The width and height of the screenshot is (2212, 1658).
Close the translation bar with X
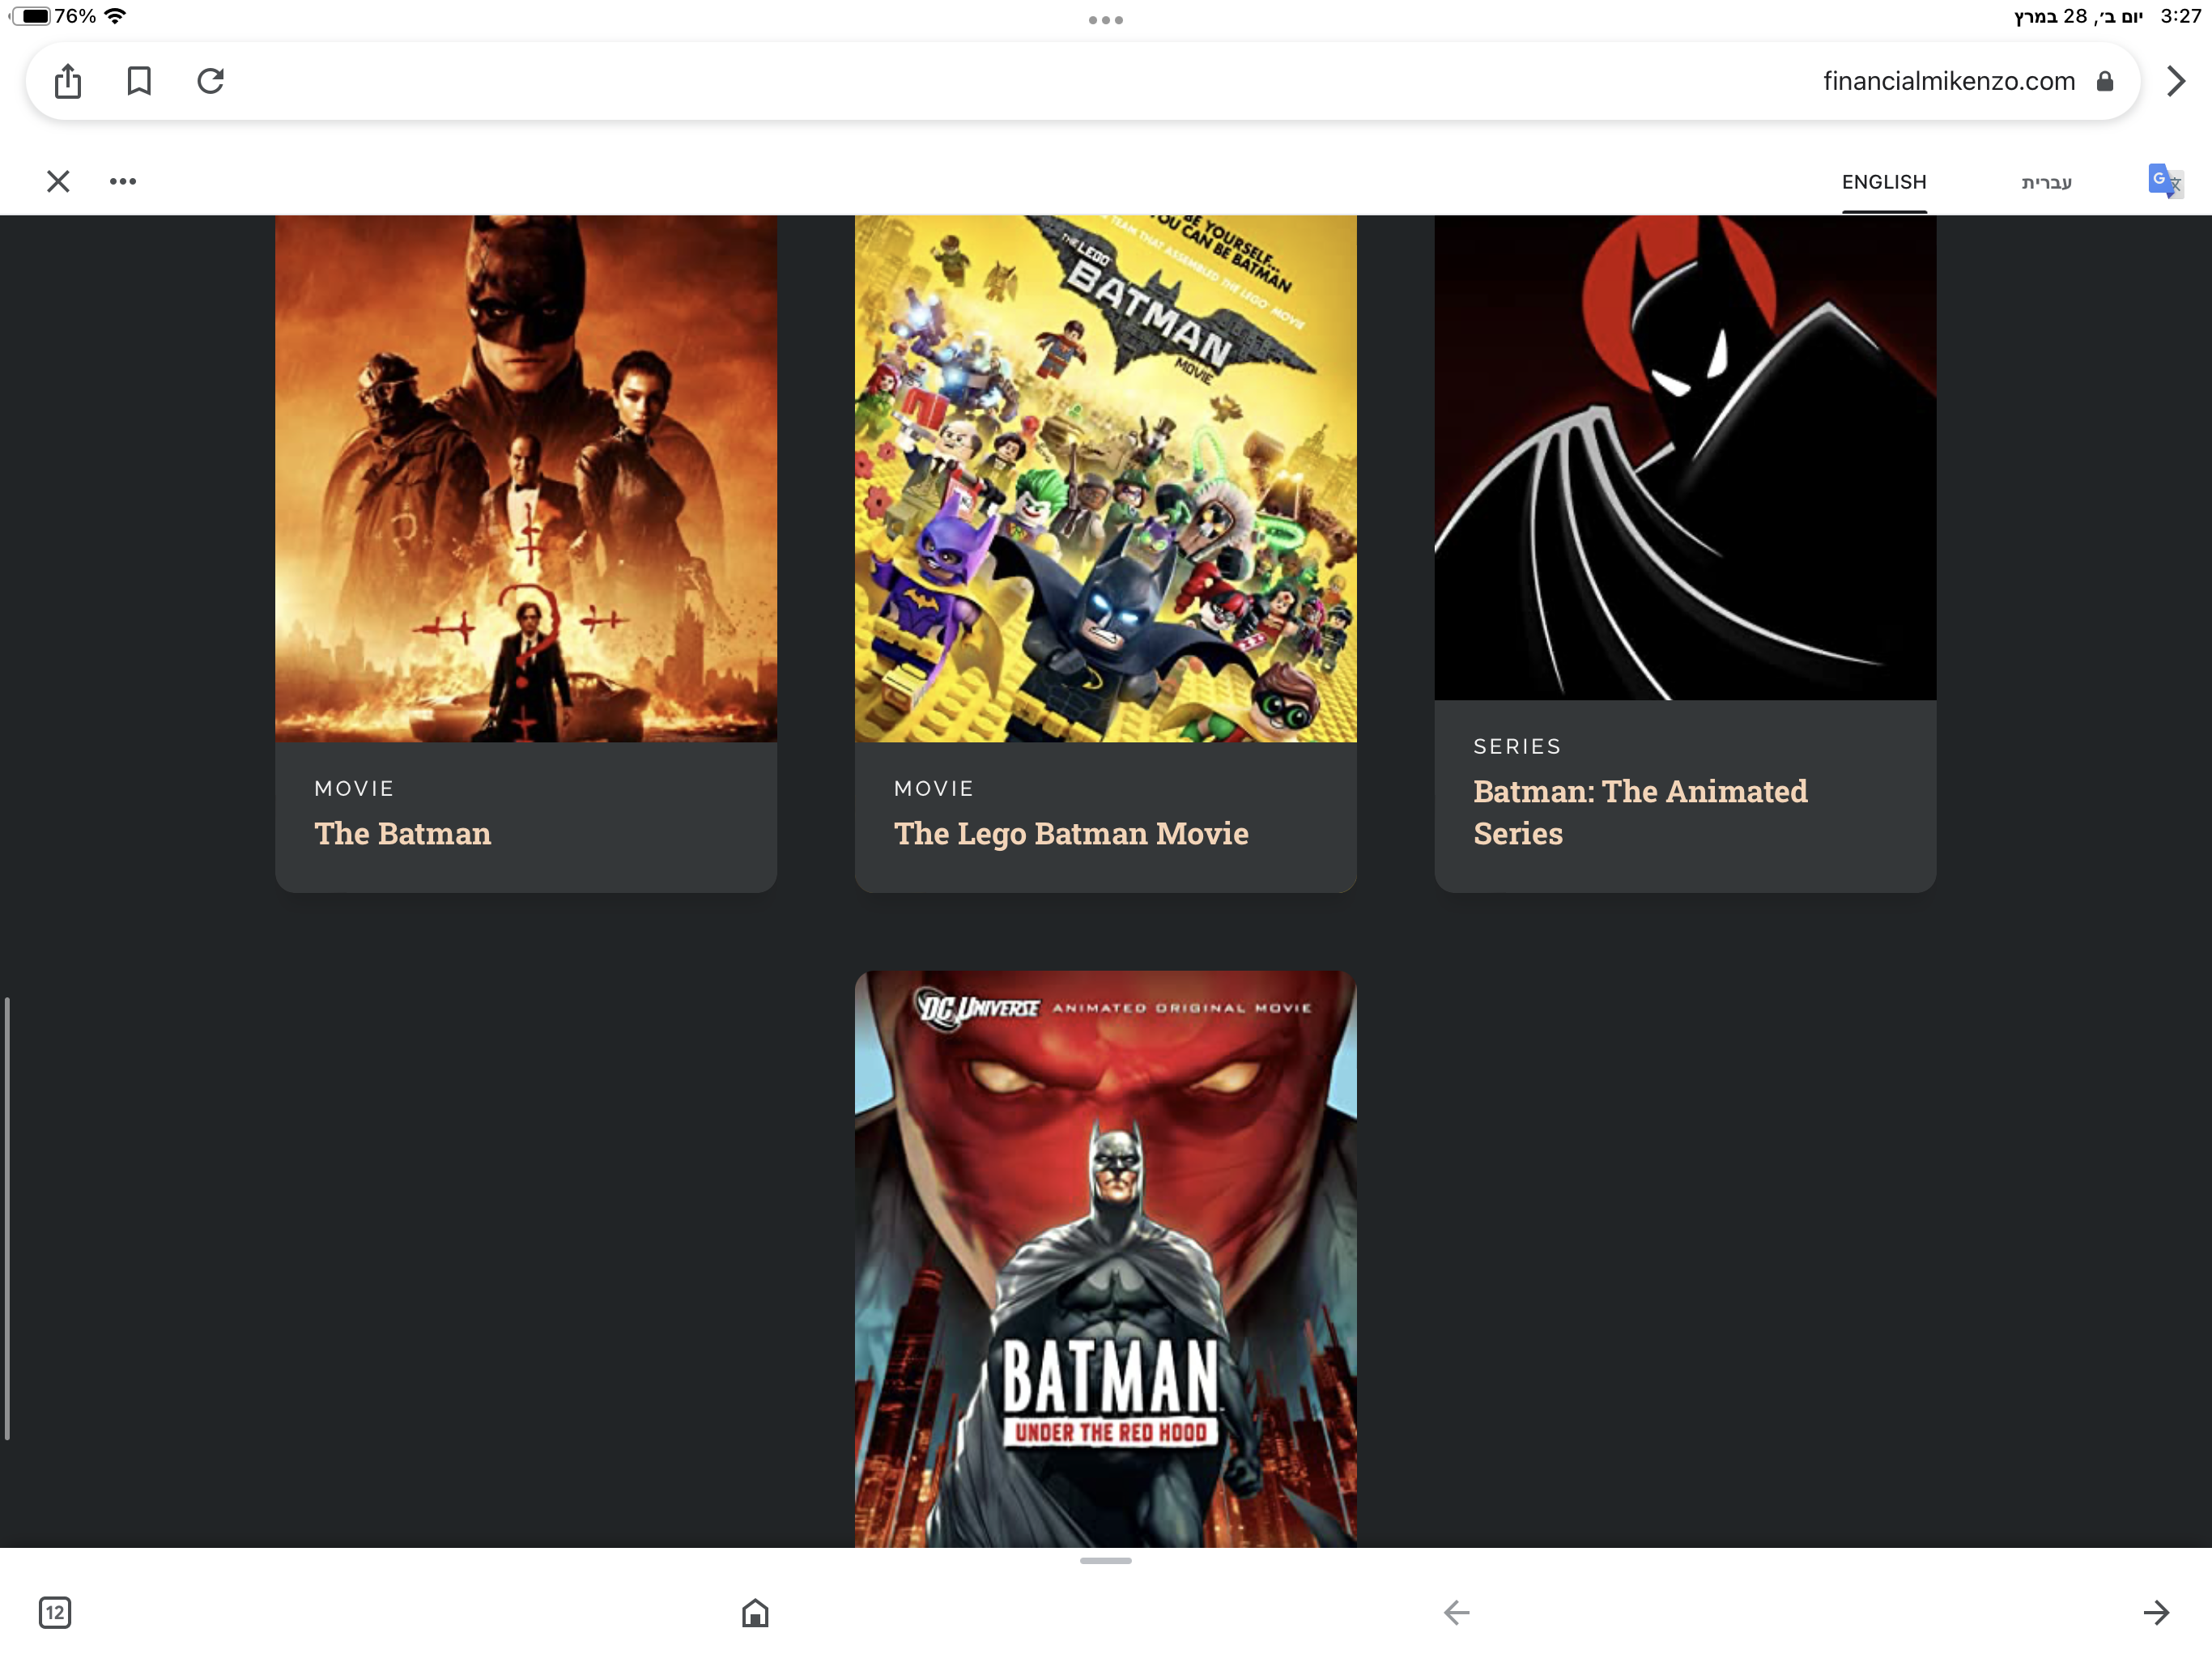point(58,181)
